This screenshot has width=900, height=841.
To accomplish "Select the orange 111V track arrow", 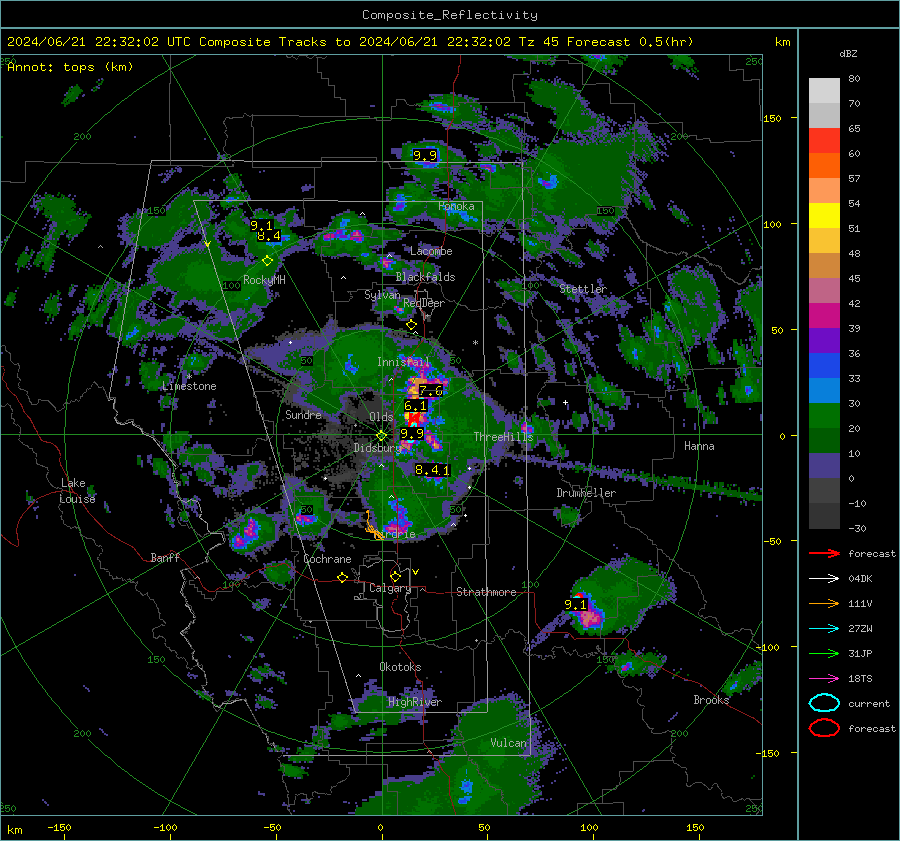I will (824, 603).
